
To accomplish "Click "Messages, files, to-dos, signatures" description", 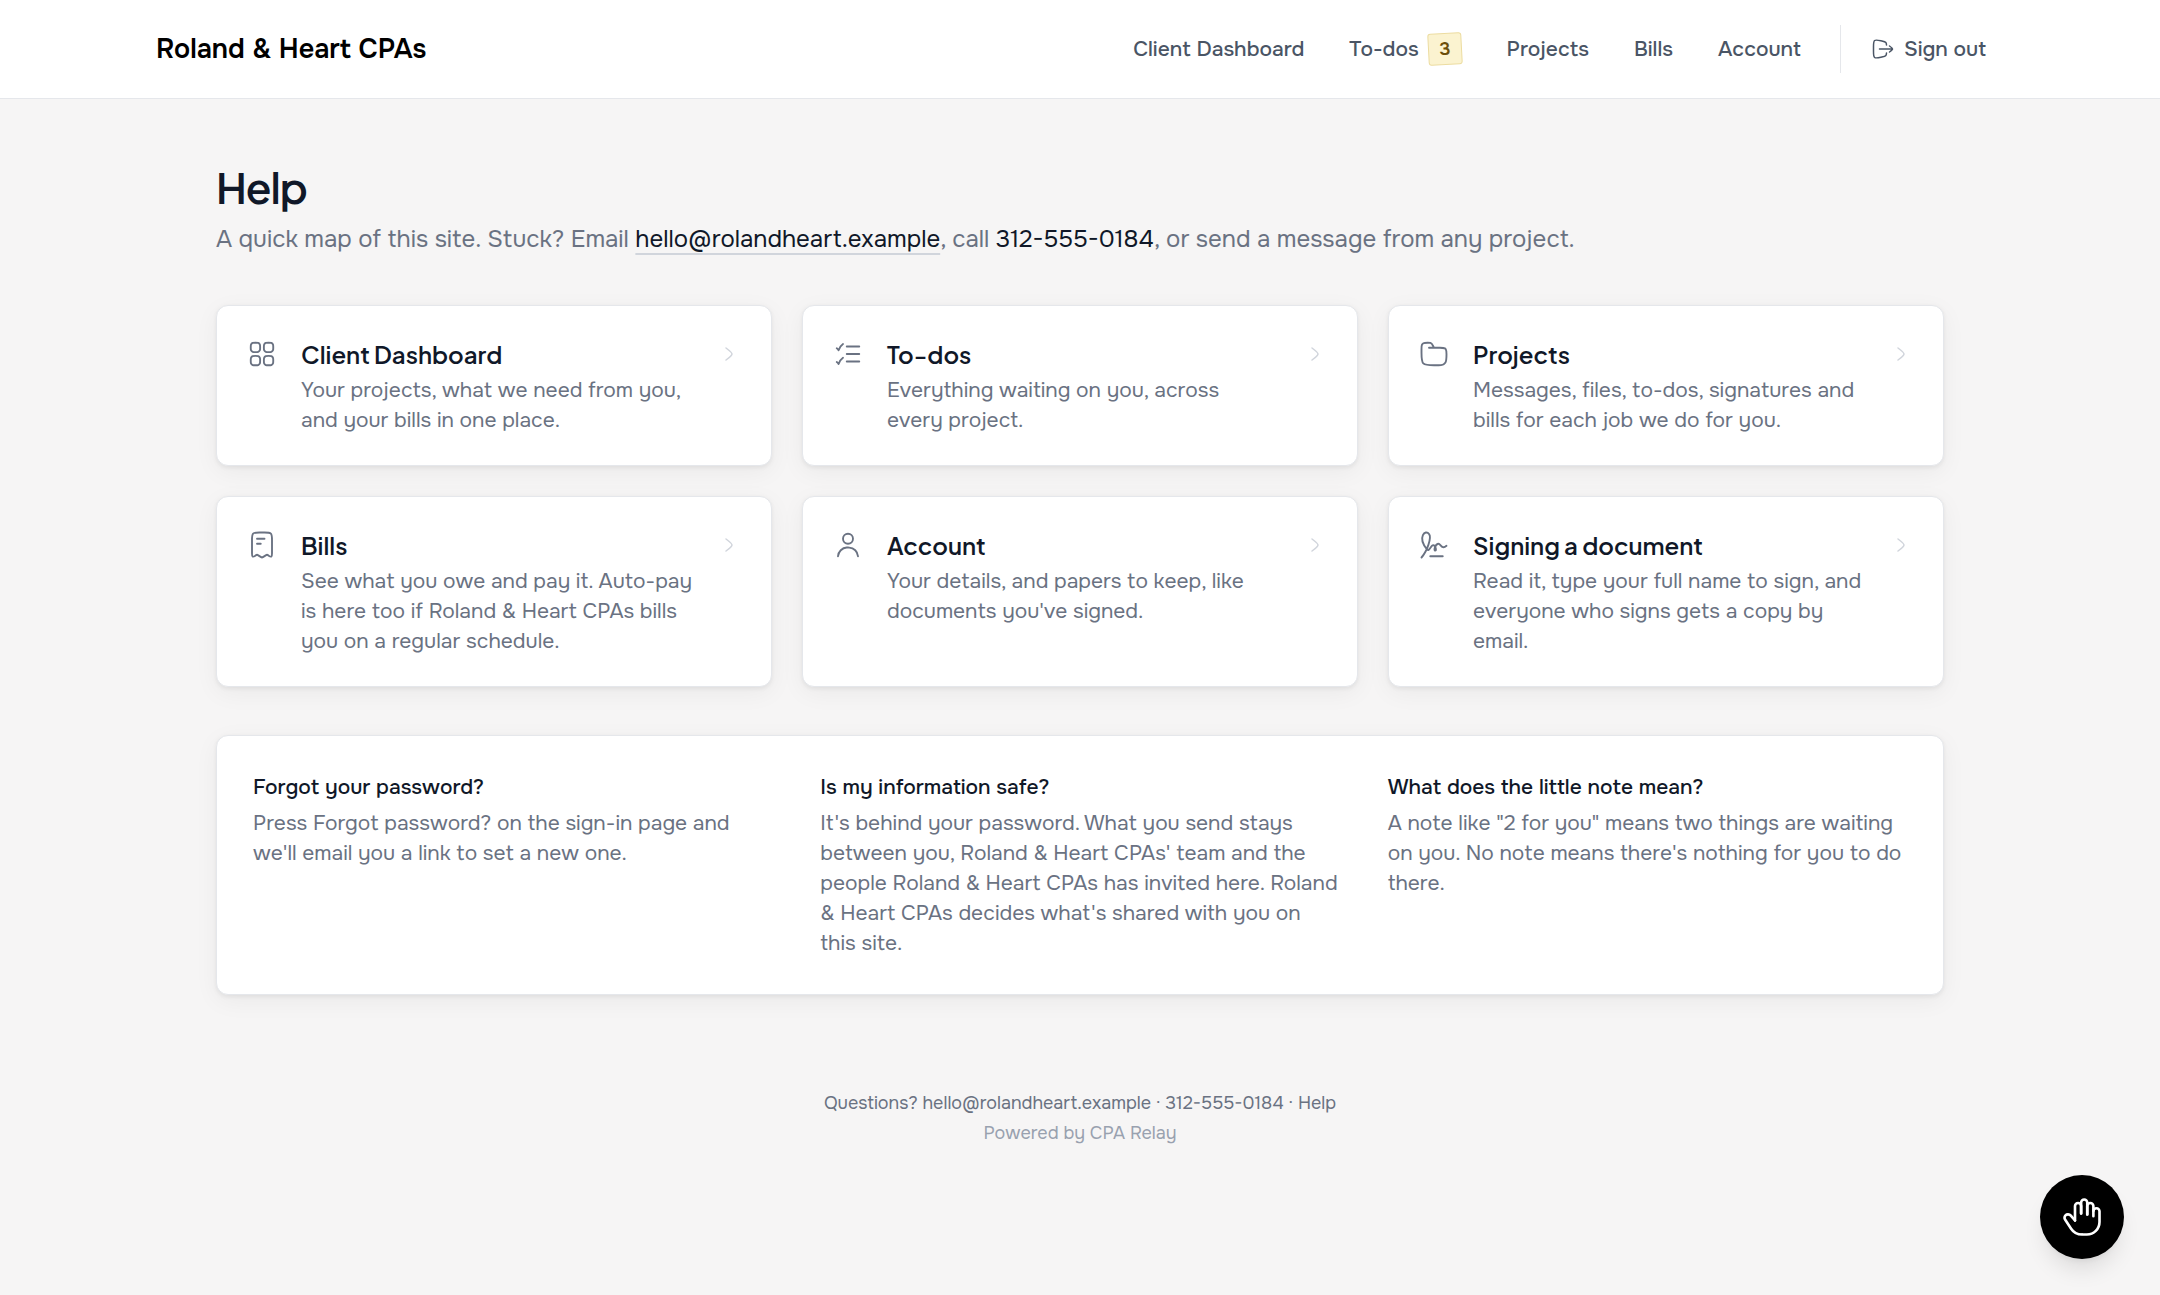I will [1663, 405].
